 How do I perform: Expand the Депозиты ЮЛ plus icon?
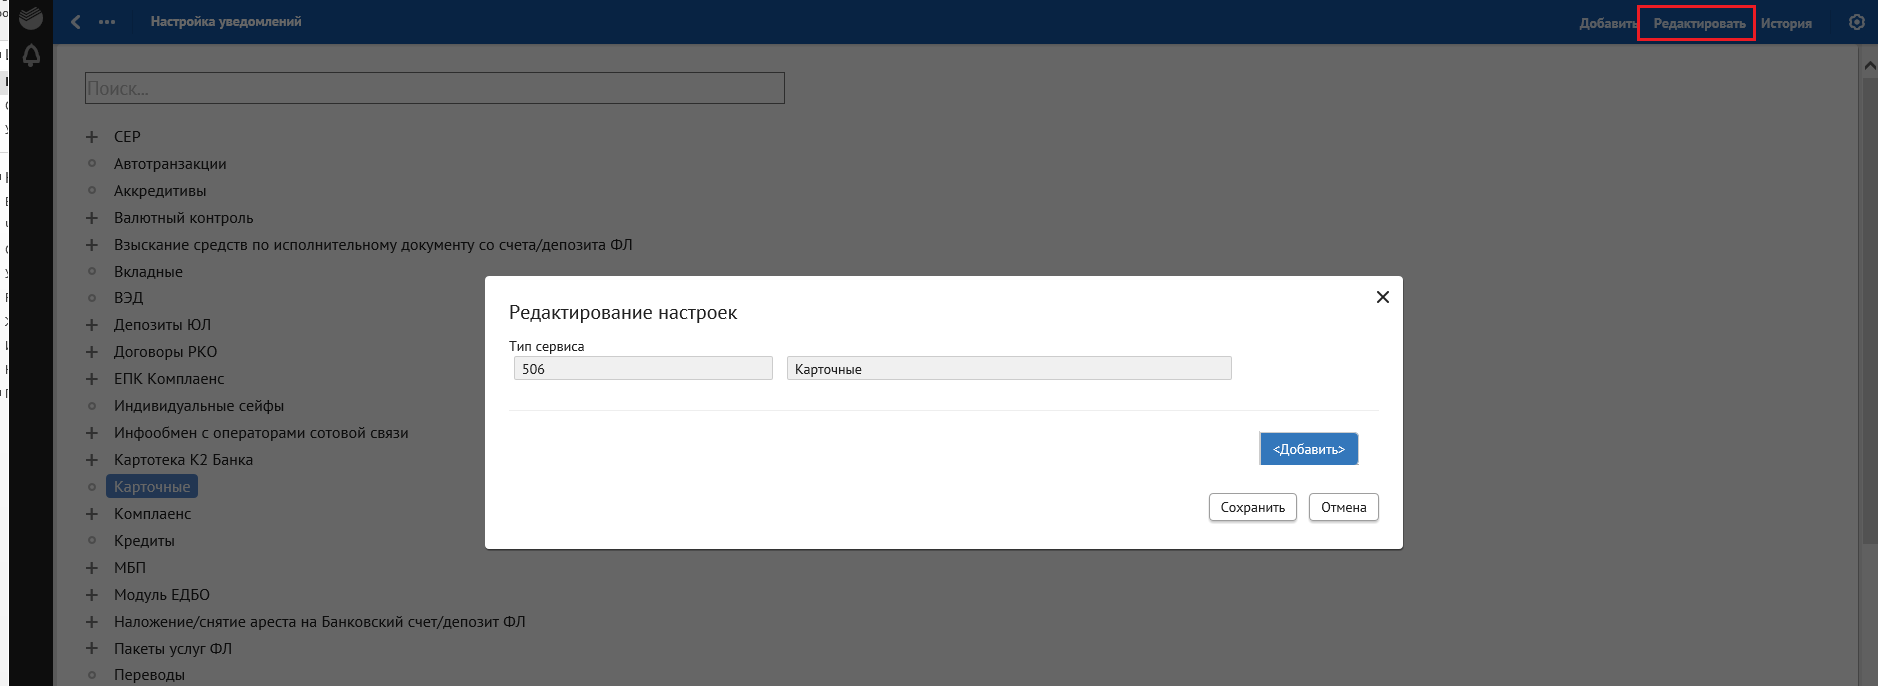point(92,325)
